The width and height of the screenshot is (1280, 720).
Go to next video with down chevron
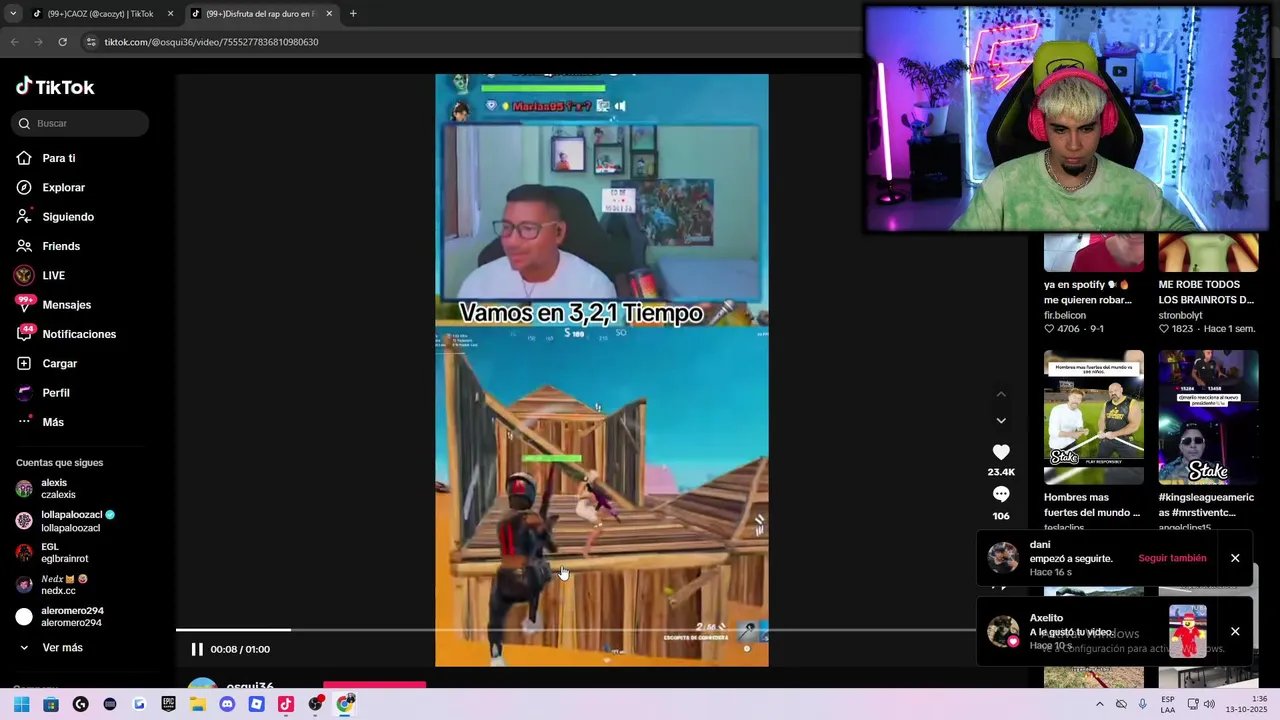1001,420
